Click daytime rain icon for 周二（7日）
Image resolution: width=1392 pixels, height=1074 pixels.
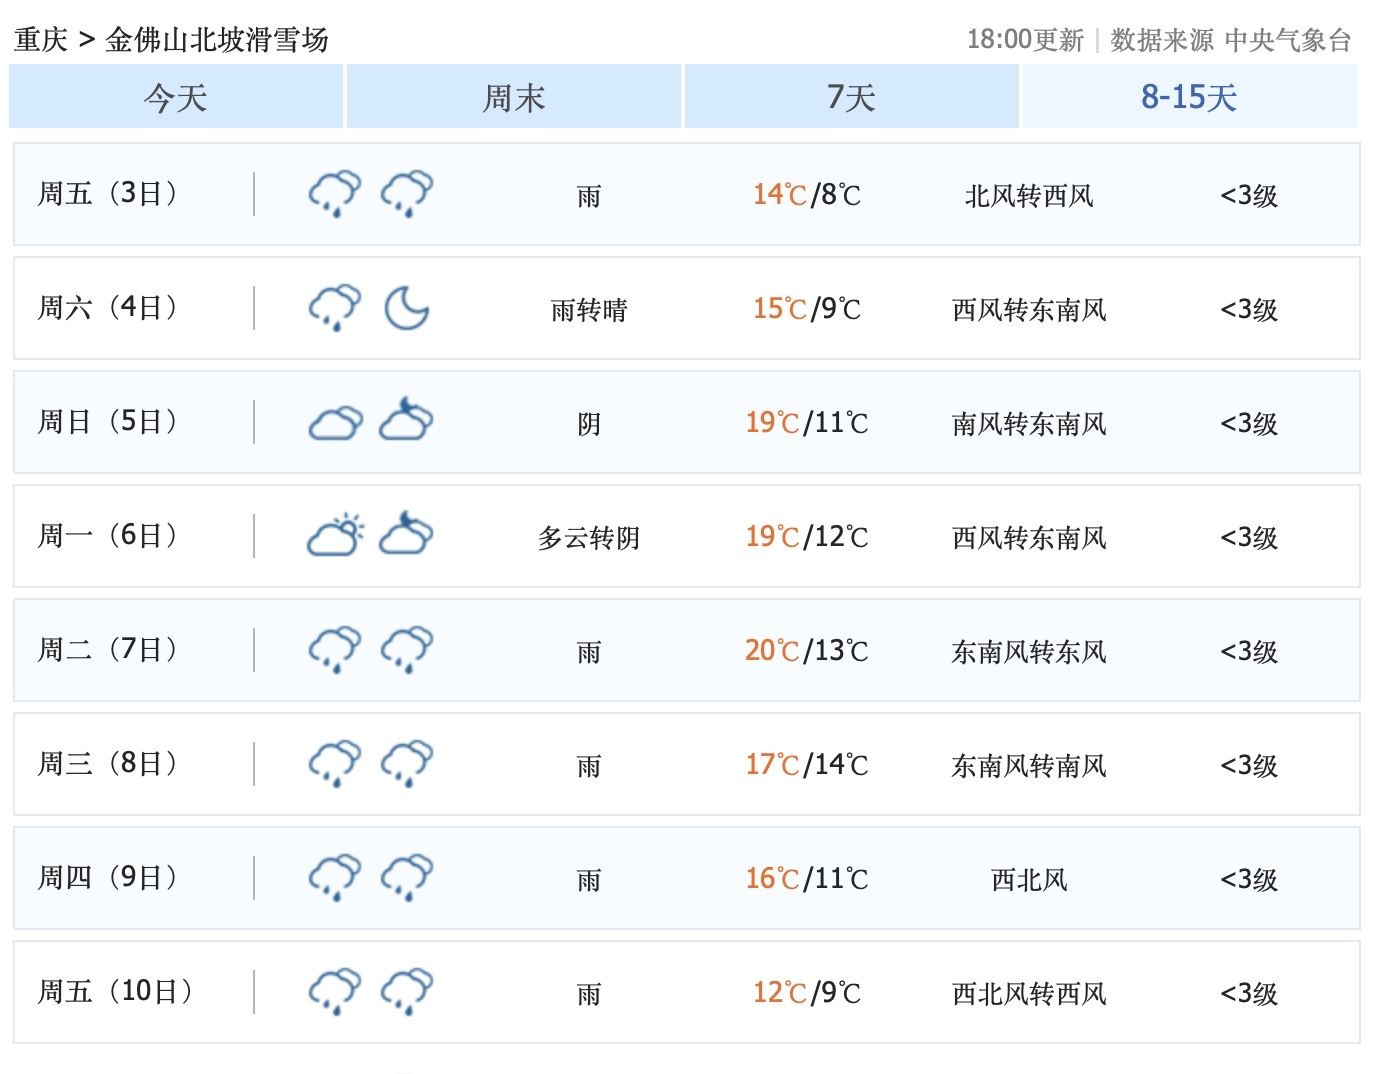pos(335,650)
